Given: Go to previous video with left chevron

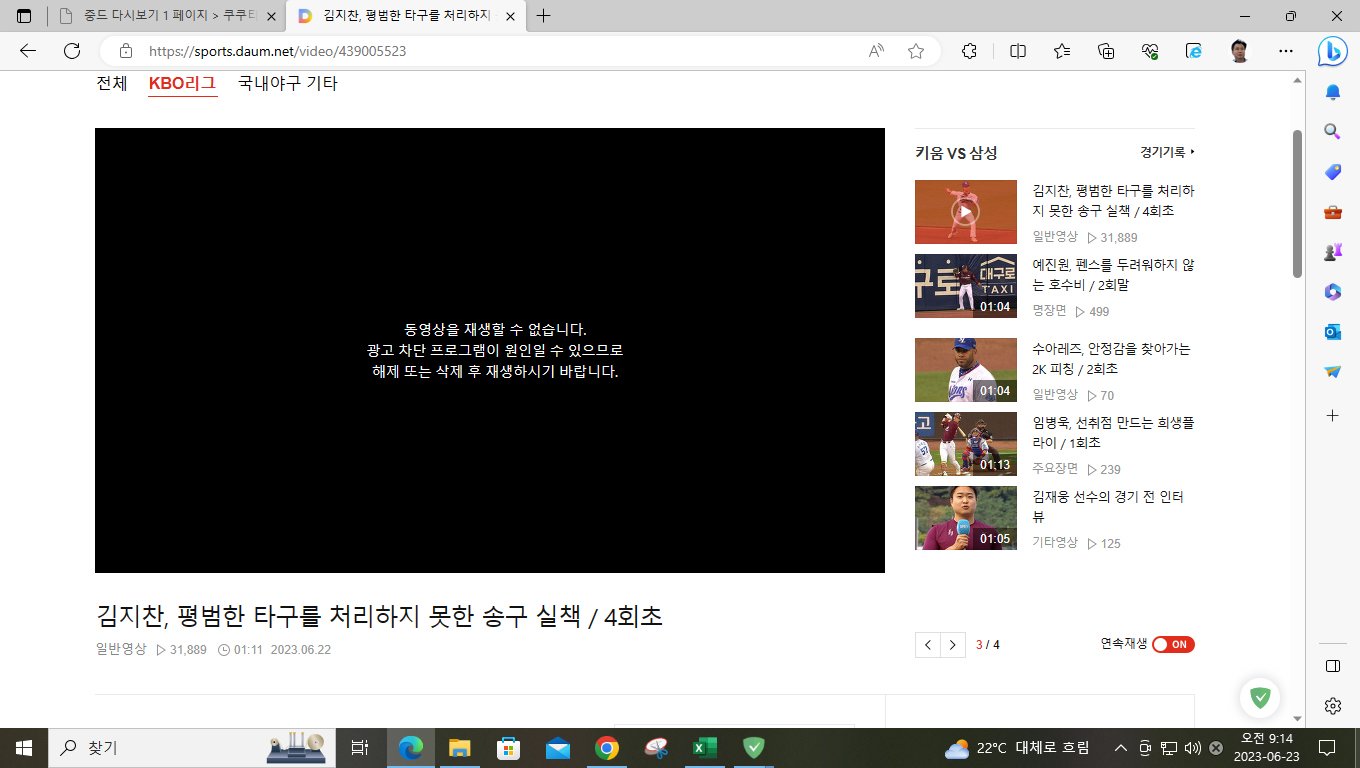Looking at the screenshot, I should coord(928,645).
